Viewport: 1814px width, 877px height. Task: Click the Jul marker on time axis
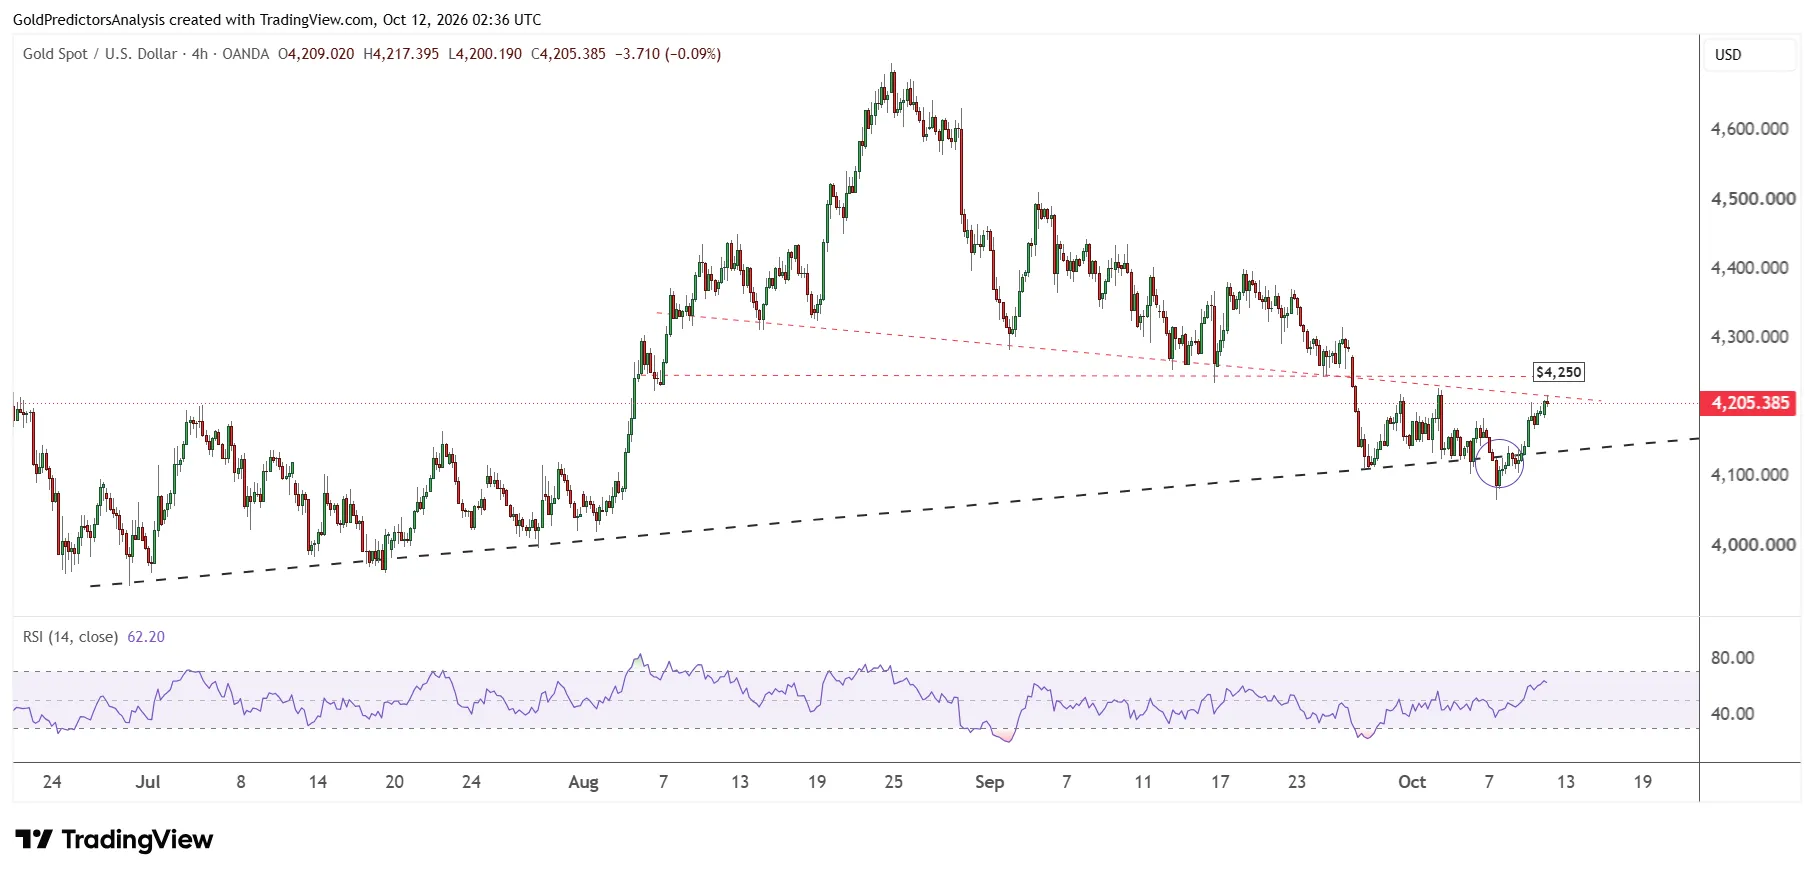(148, 782)
